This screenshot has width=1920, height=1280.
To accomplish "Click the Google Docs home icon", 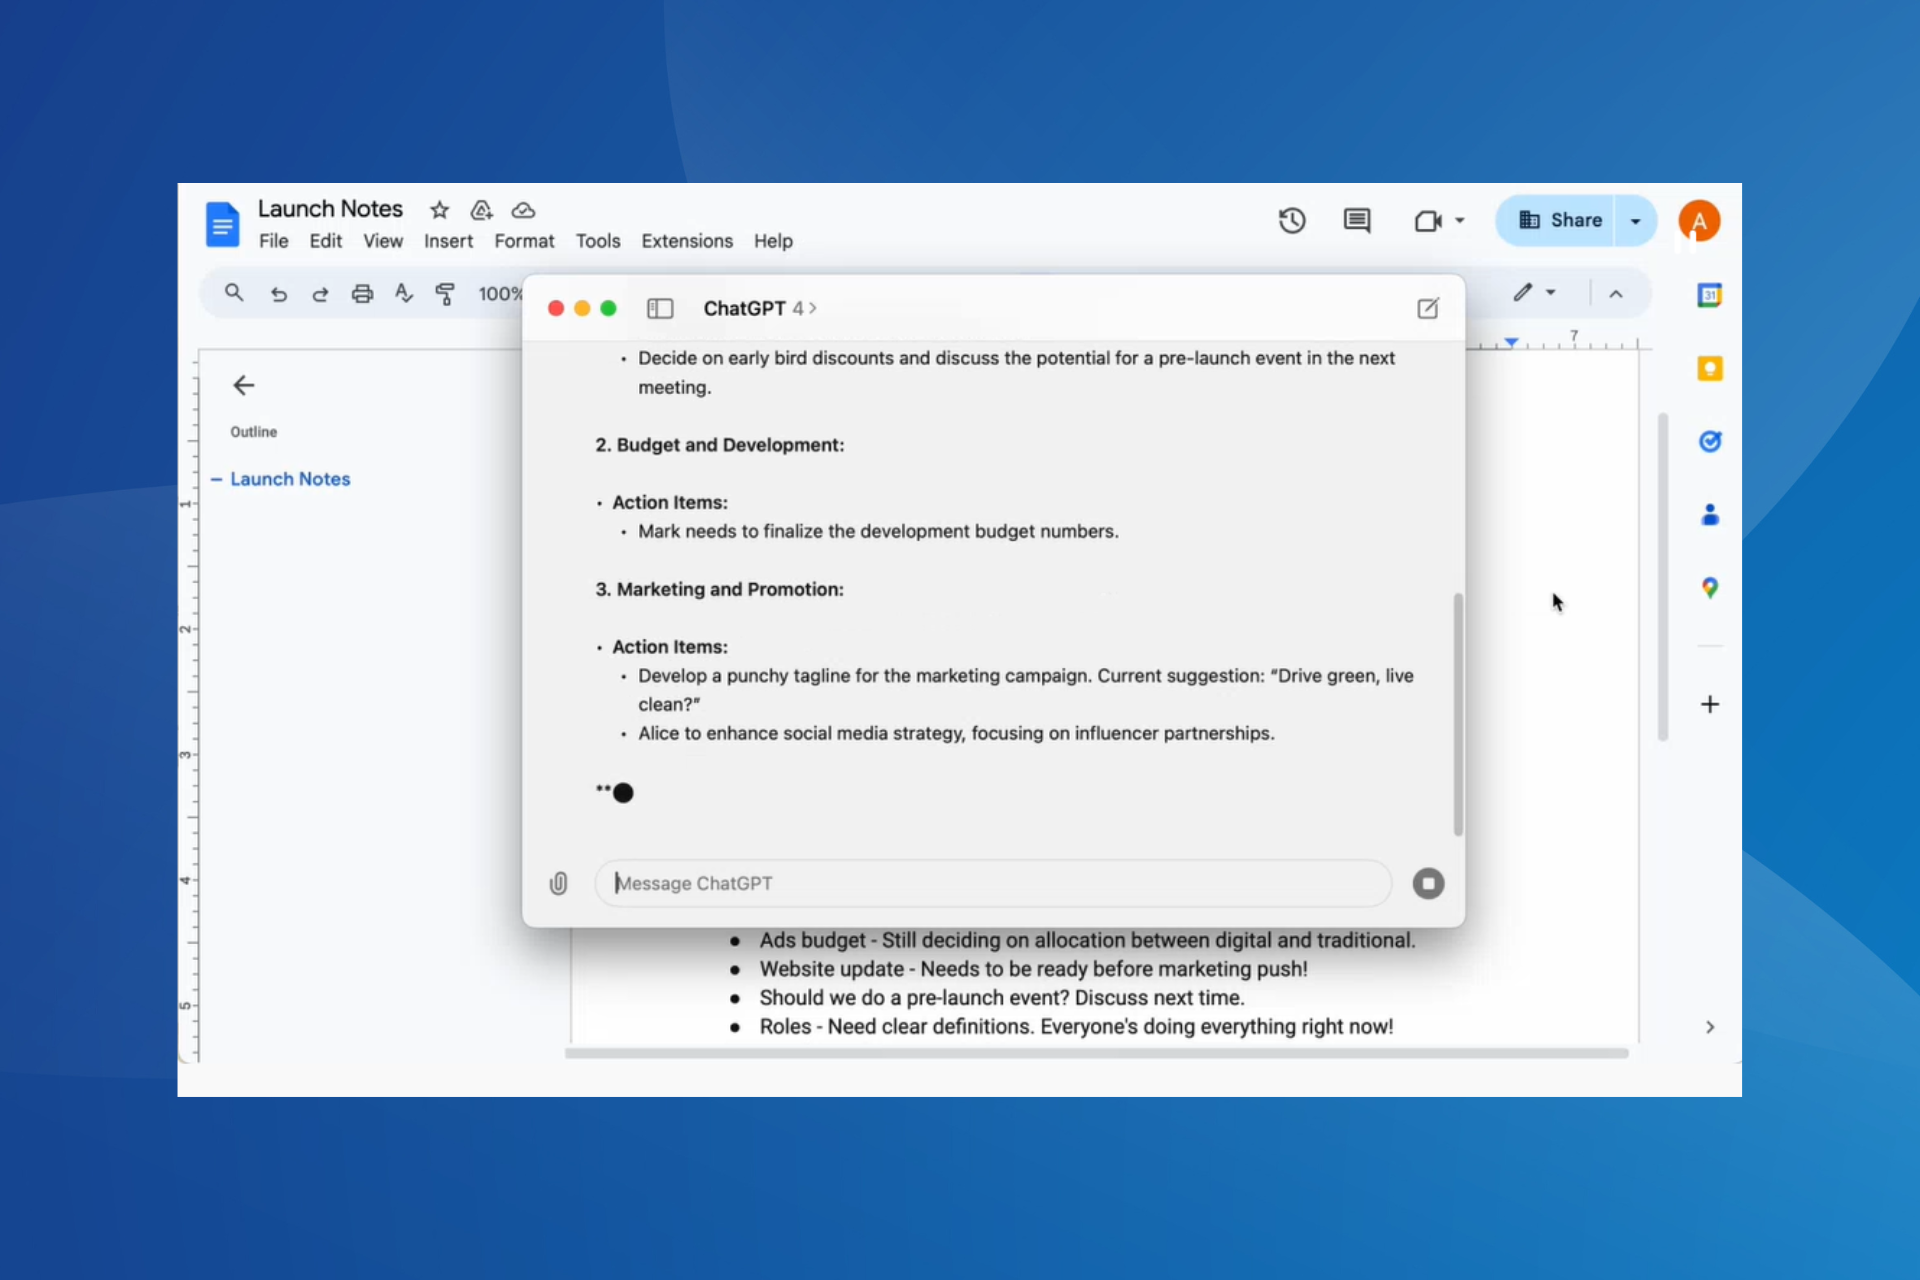I will [222, 224].
